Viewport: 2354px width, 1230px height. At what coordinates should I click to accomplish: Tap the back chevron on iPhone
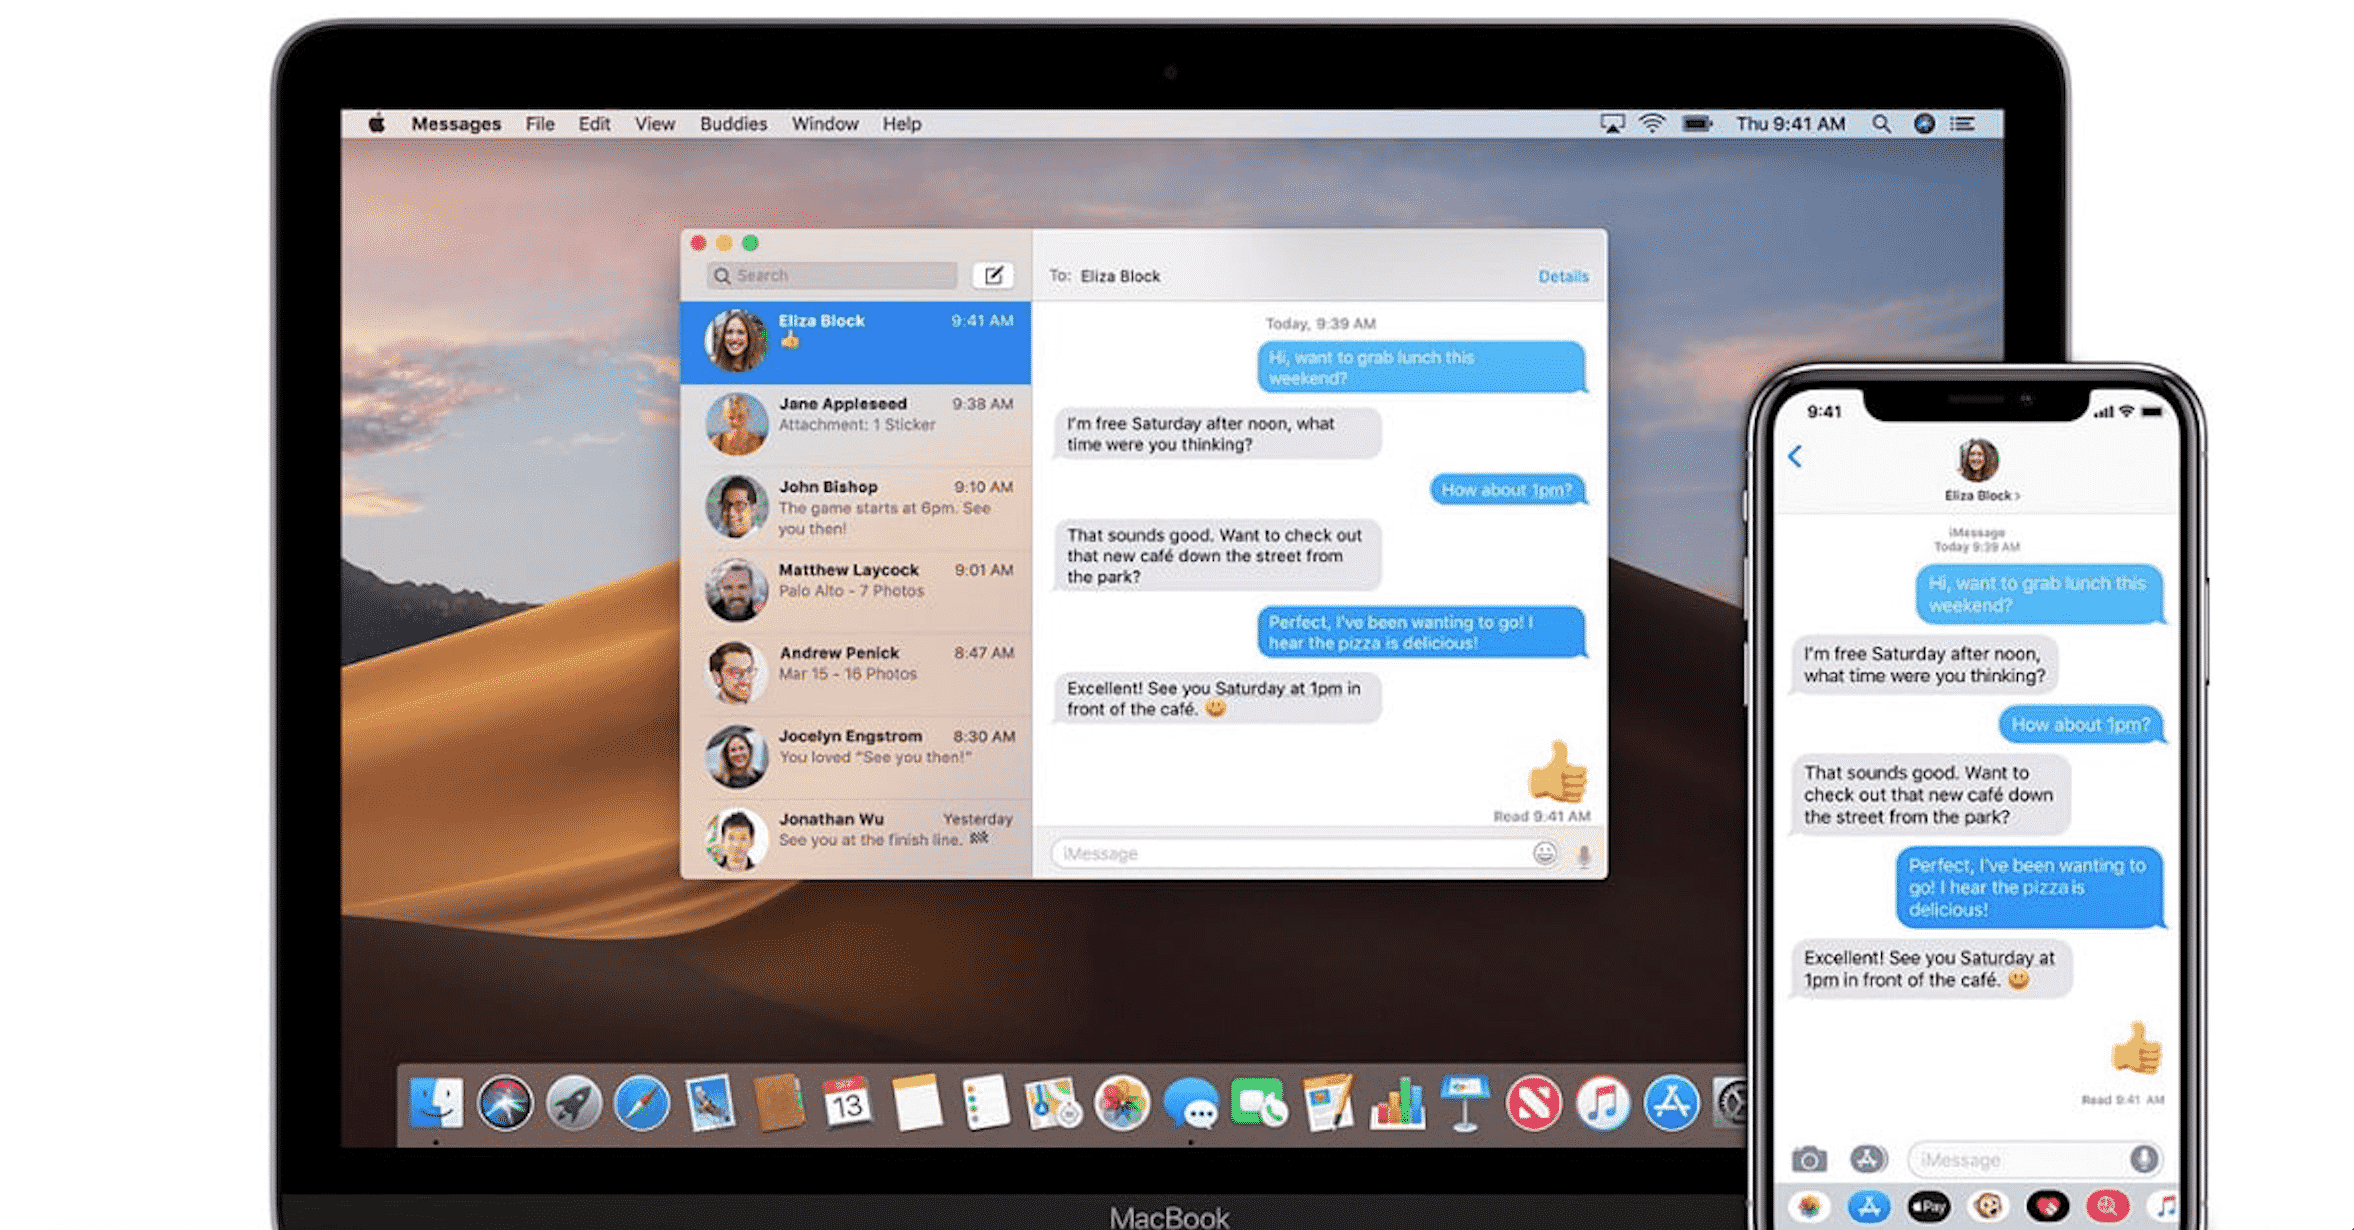(1796, 457)
